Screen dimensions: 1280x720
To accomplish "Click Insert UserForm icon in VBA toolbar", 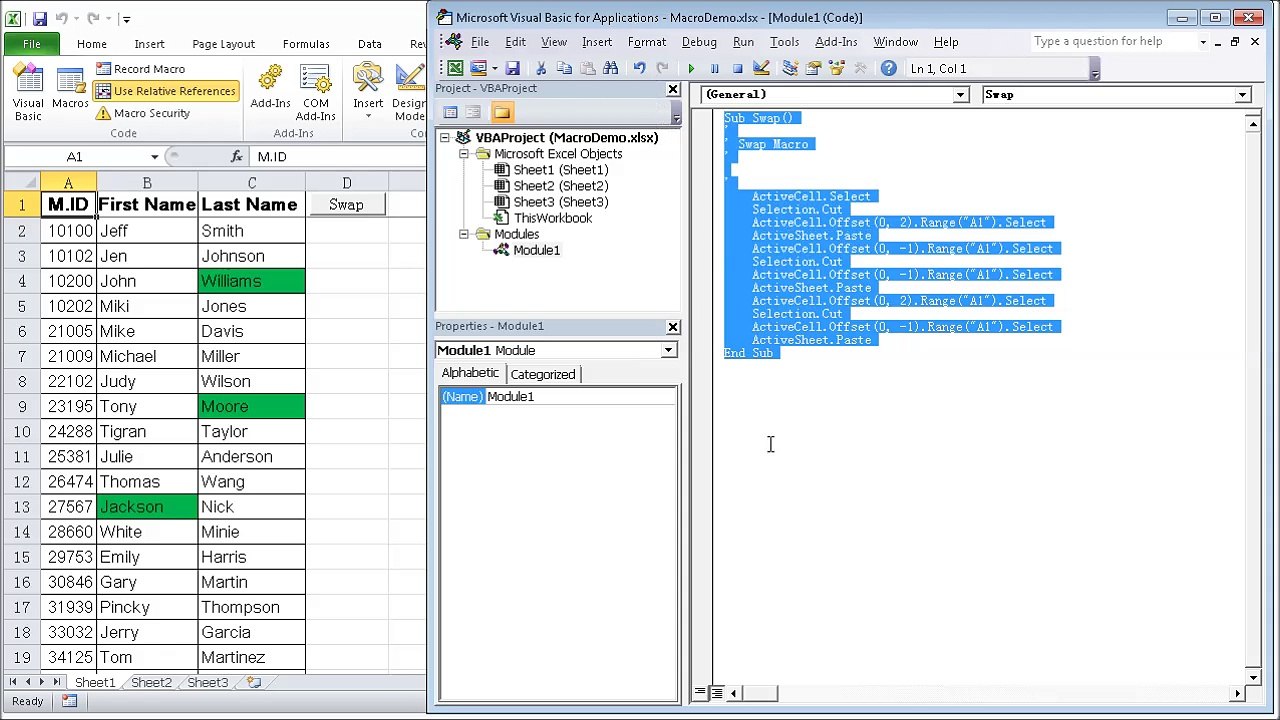I will [x=478, y=69].
